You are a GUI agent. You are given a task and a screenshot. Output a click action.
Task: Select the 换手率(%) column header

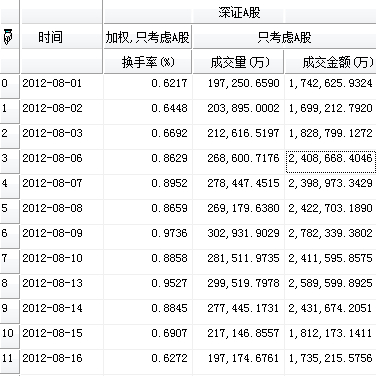147,62
